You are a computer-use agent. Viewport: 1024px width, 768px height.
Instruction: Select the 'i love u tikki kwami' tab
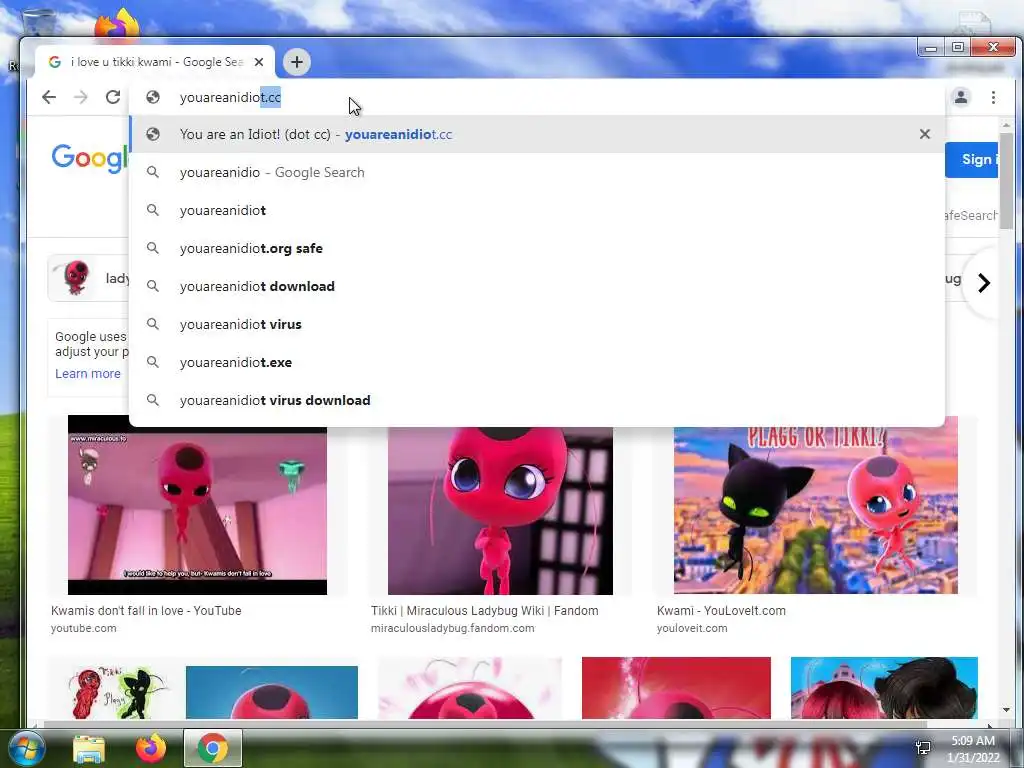[155, 62]
